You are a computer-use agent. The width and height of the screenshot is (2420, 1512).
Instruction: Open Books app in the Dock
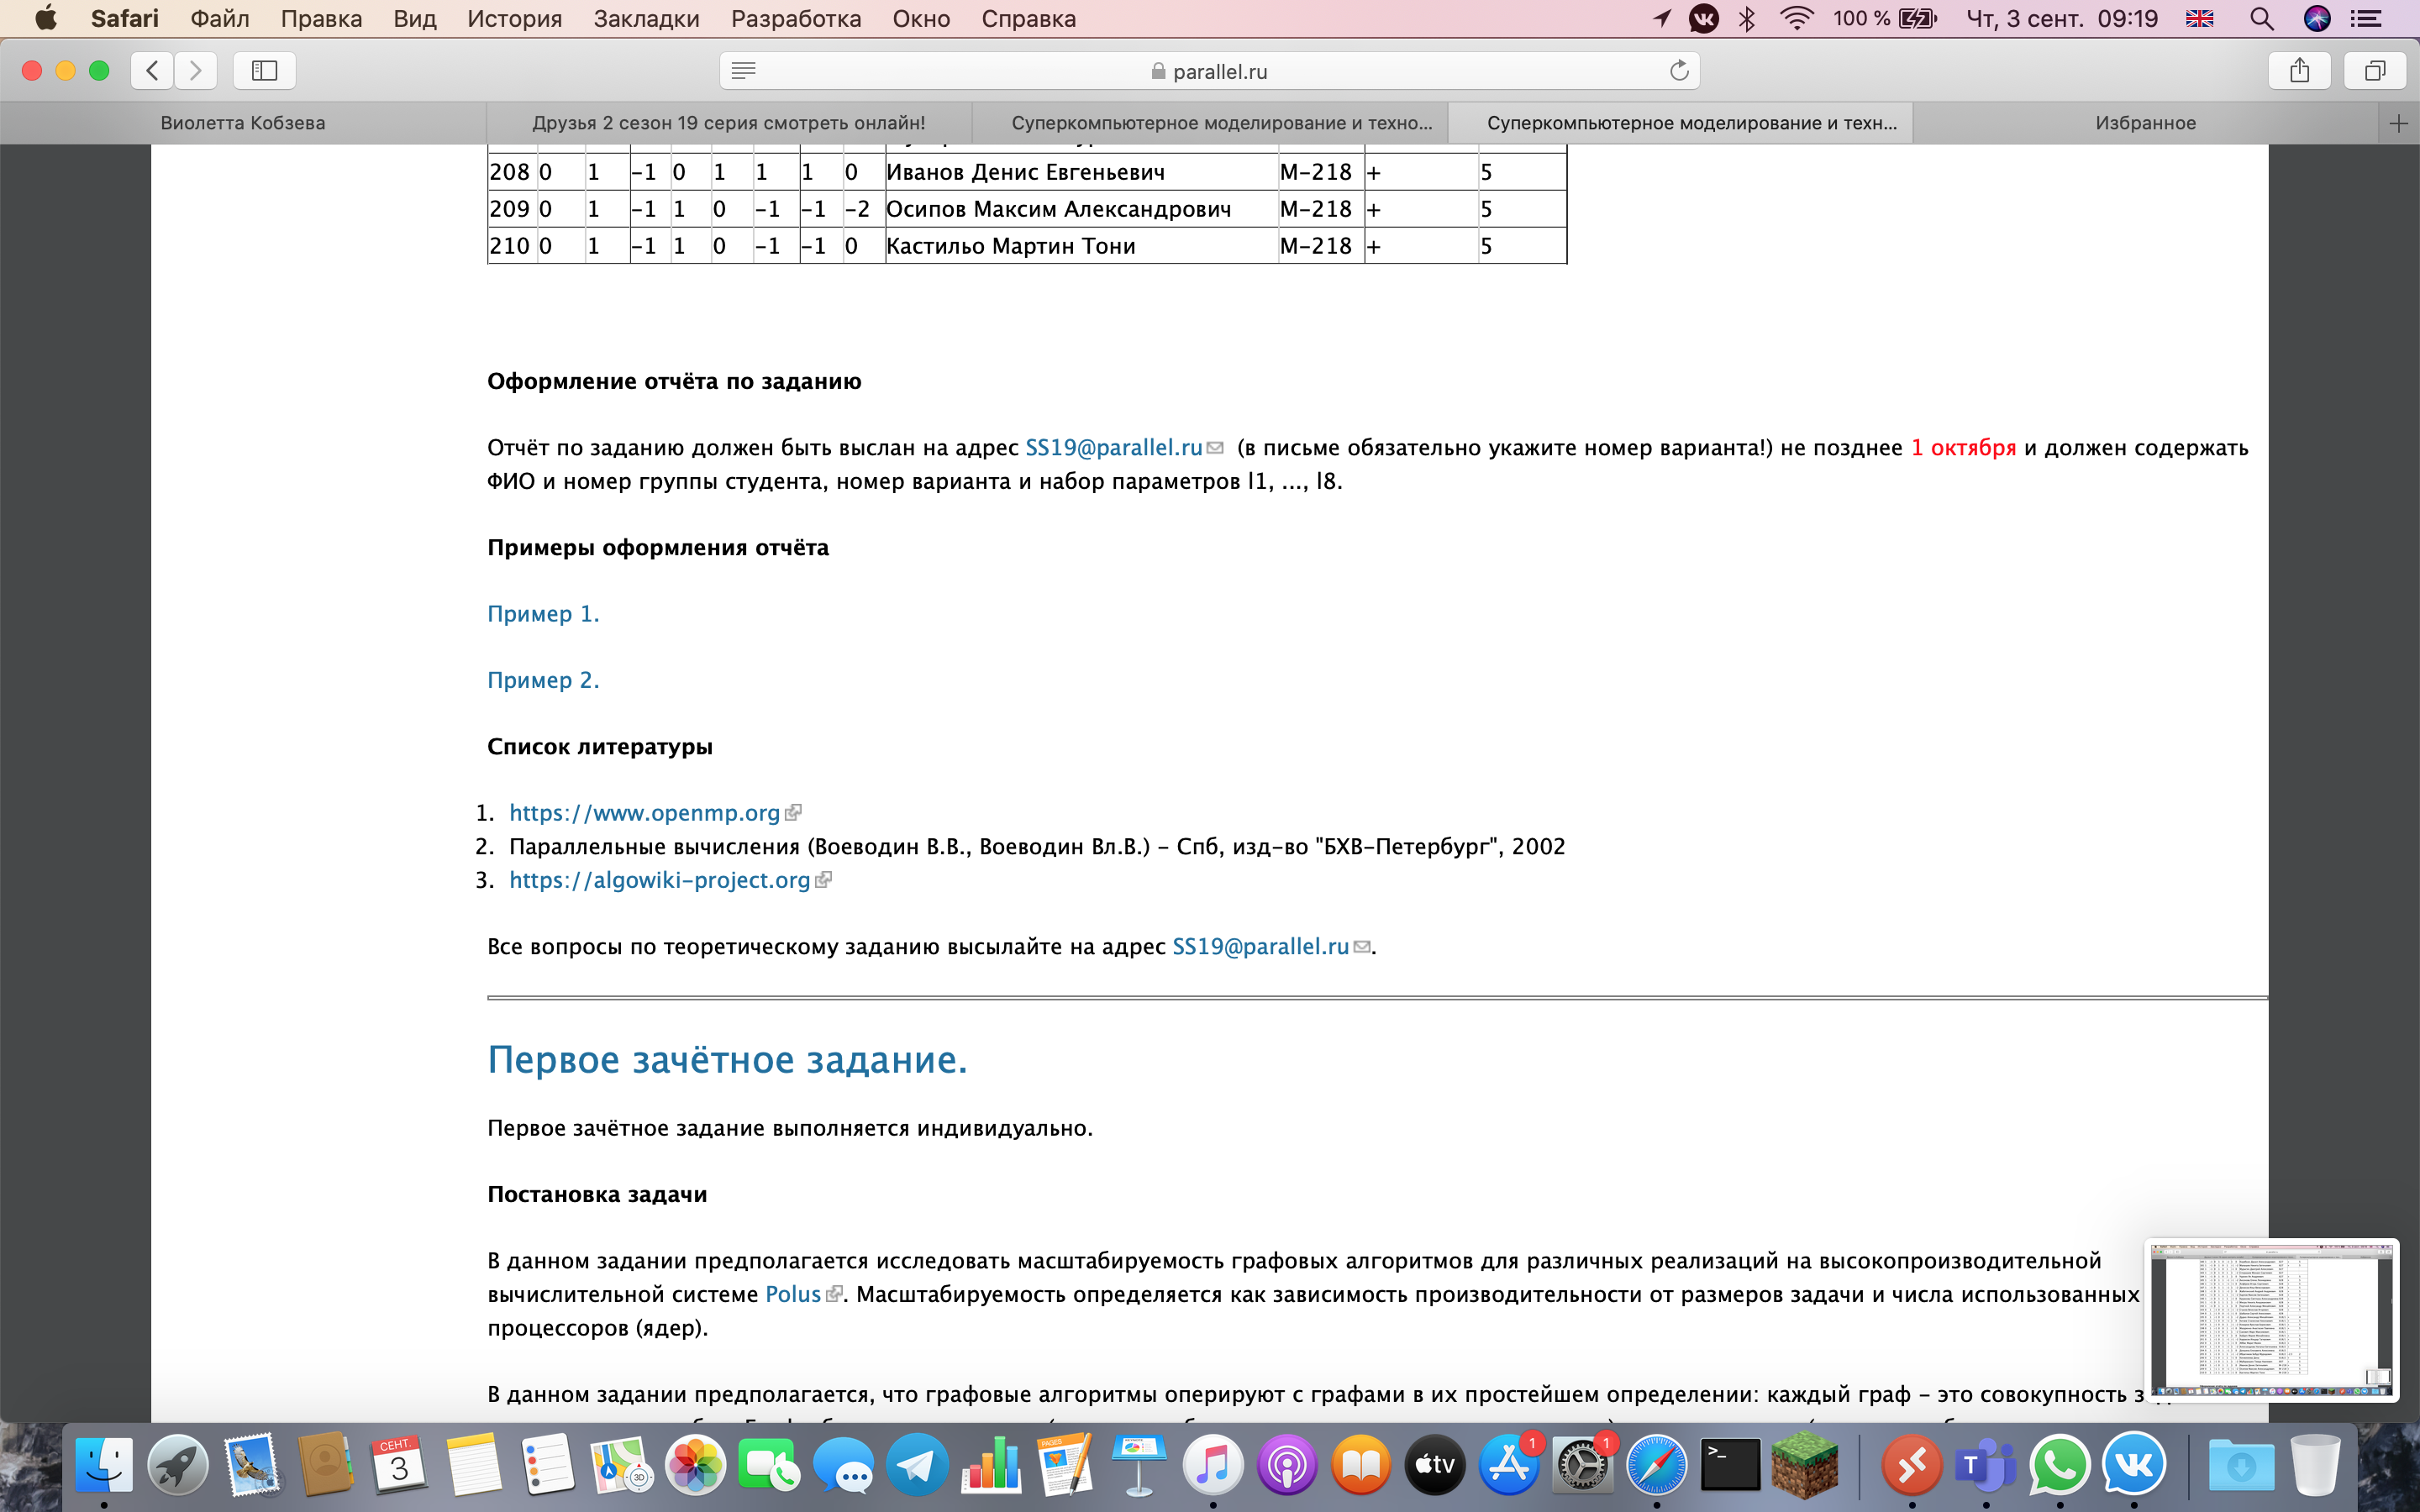point(1361,1466)
